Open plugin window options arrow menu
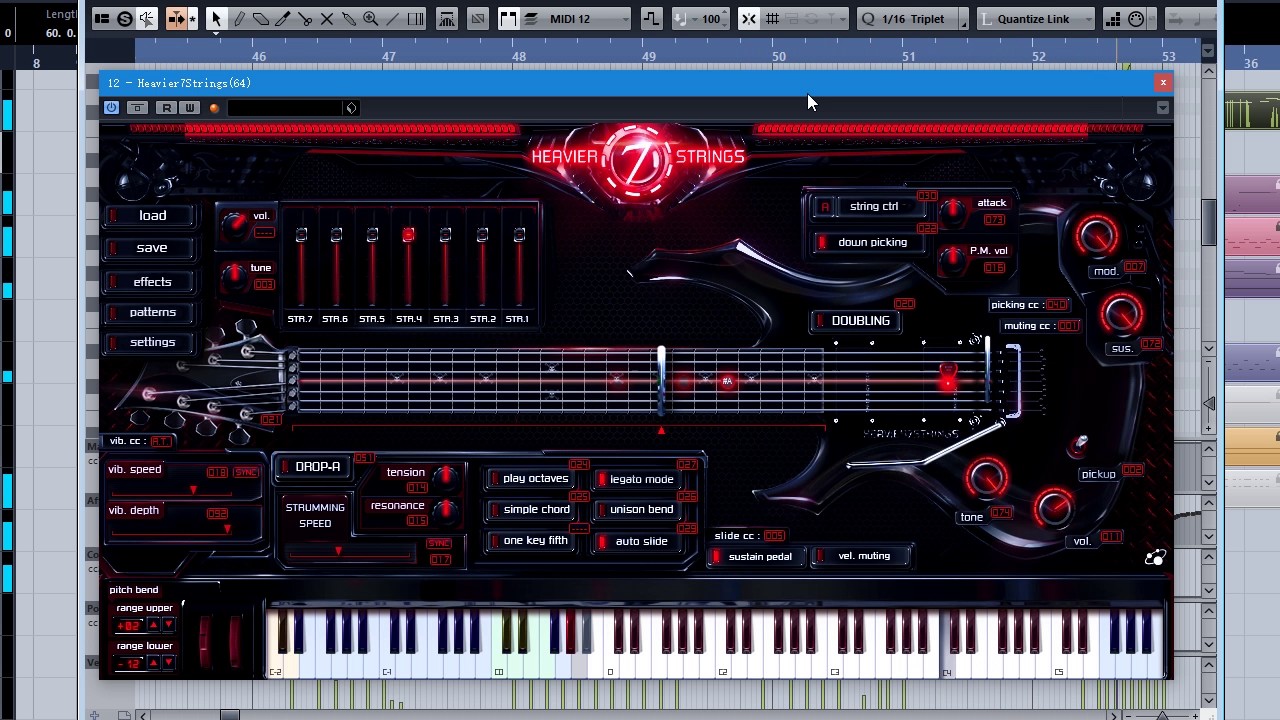 pyautogui.click(x=1162, y=108)
